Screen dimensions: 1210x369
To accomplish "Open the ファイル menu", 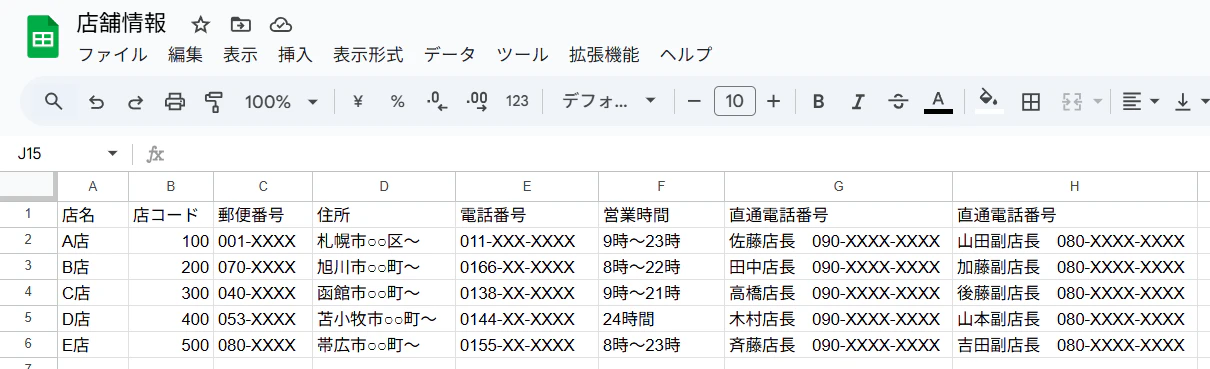I will pos(113,54).
